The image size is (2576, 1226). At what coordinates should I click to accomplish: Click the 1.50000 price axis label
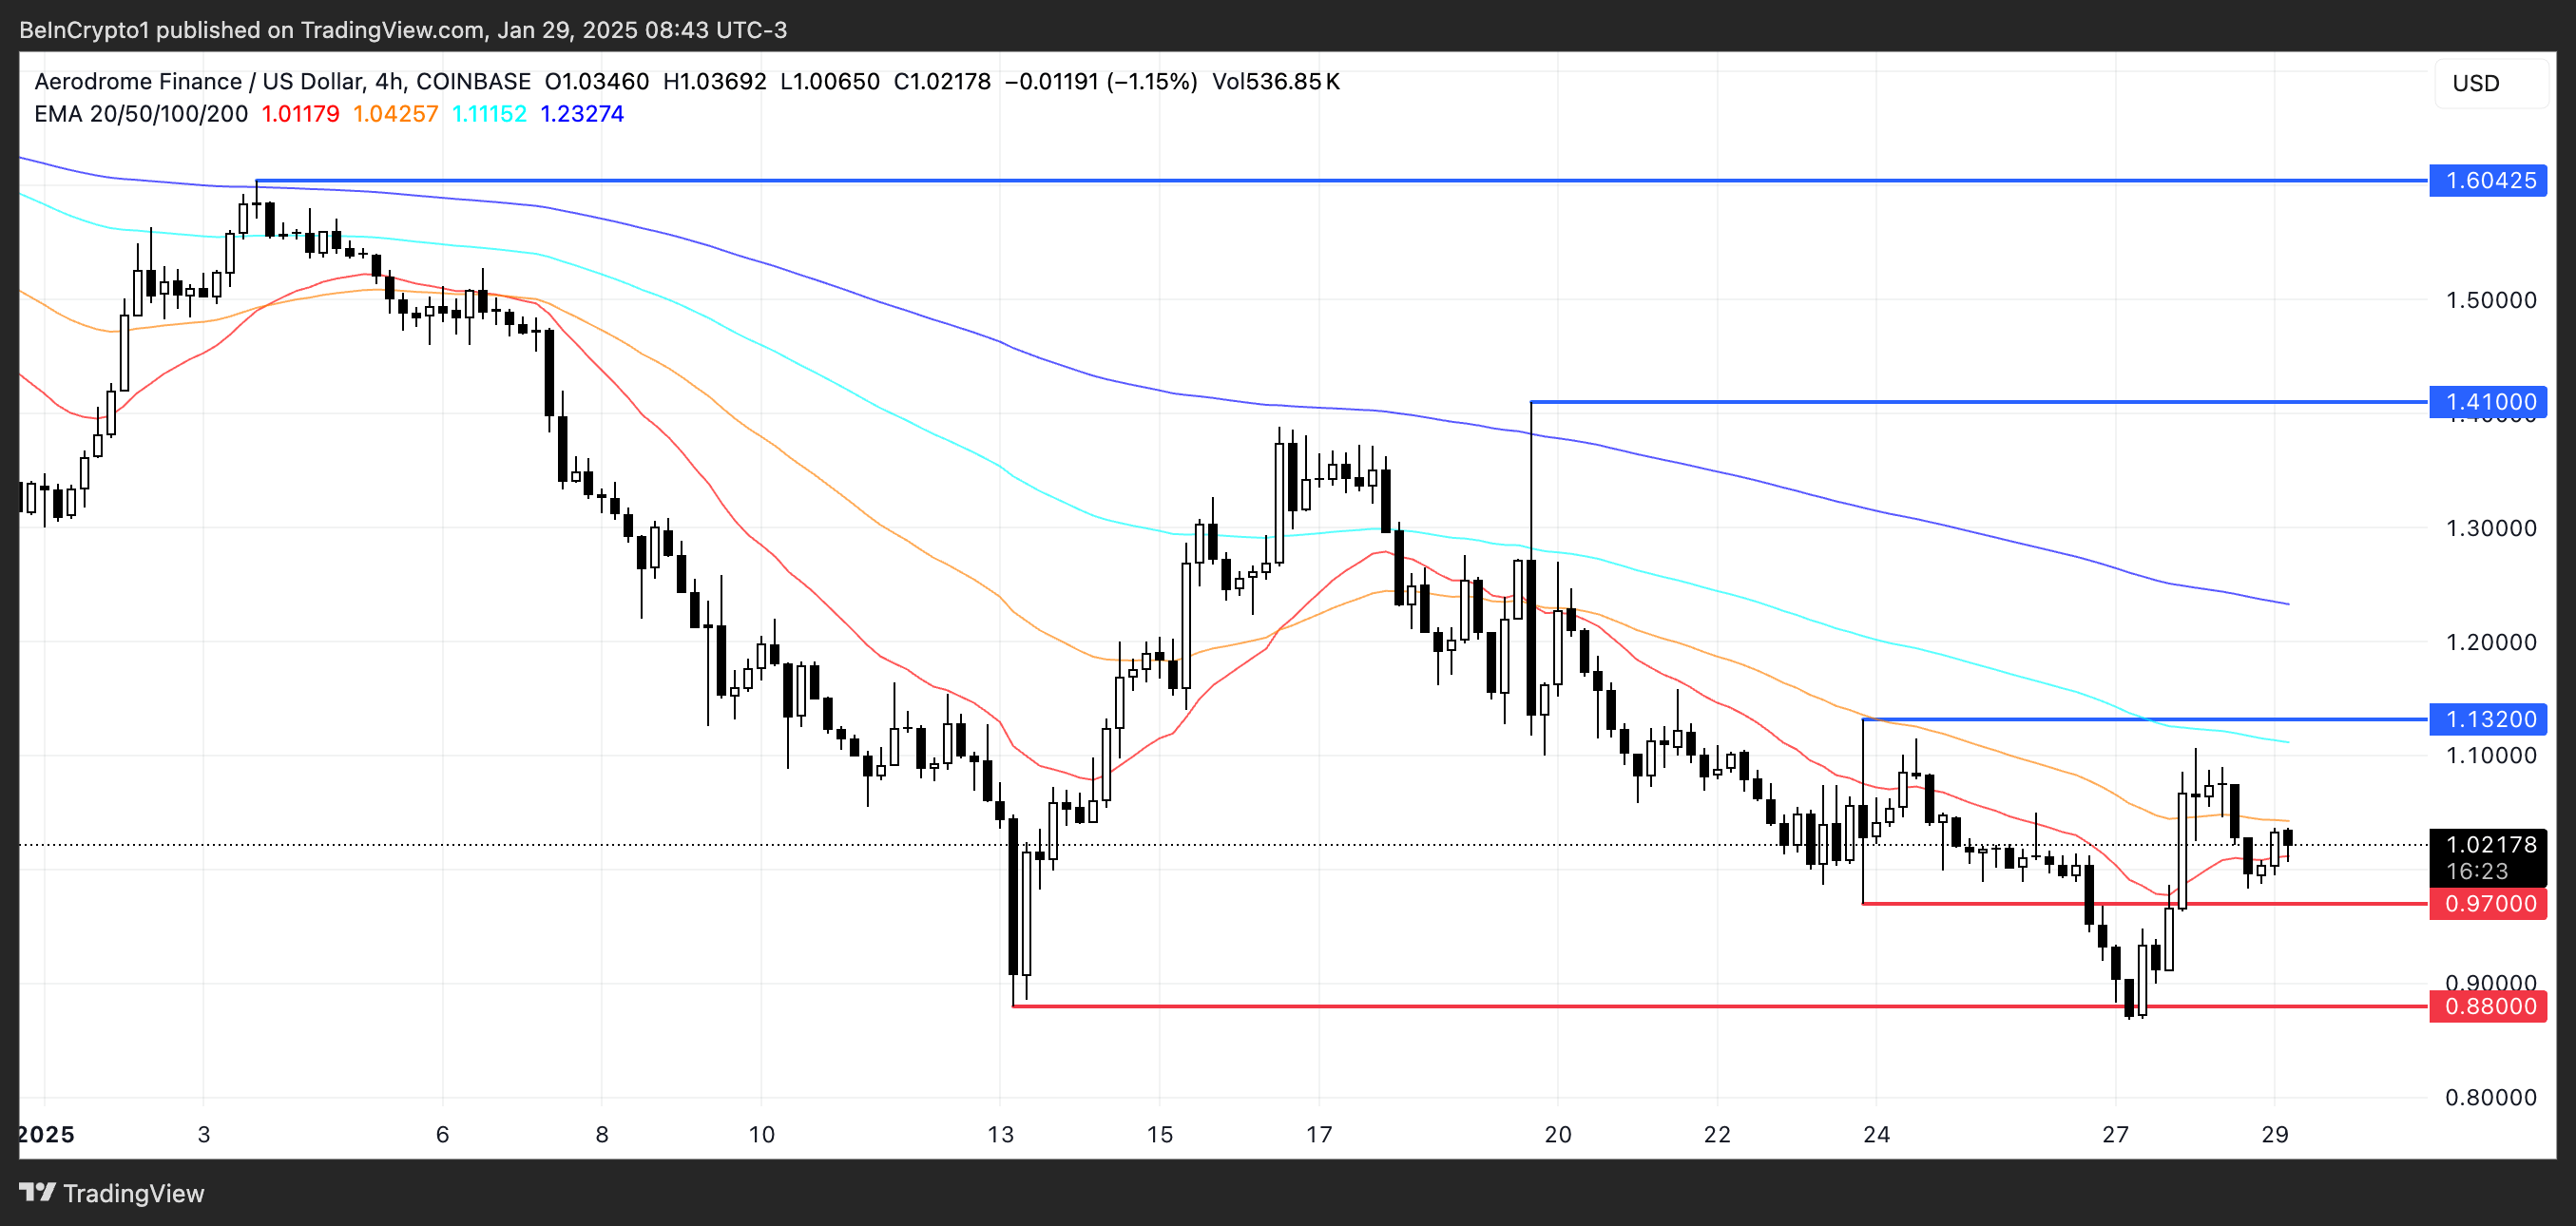pyautogui.click(x=2491, y=300)
